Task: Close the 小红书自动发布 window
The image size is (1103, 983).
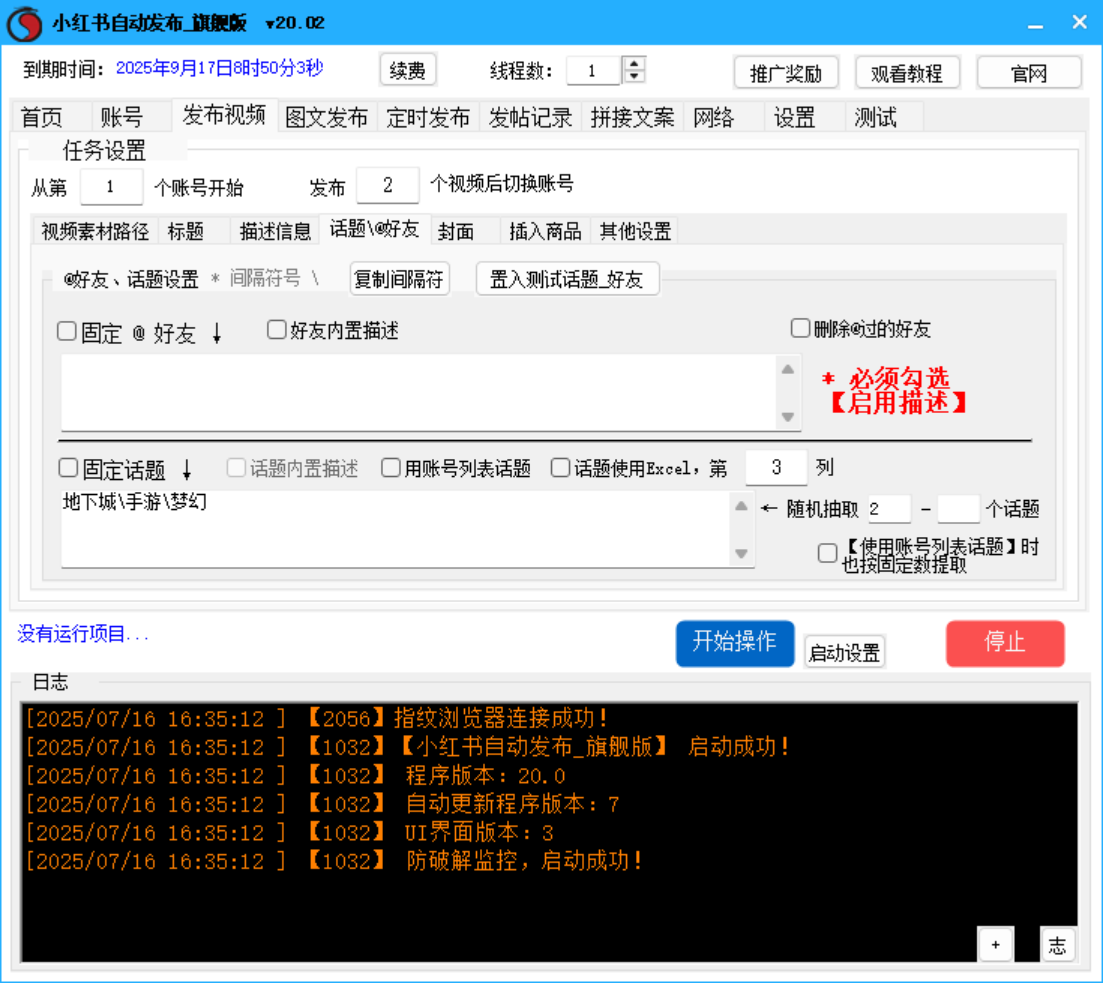Action: click(1080, 23)
